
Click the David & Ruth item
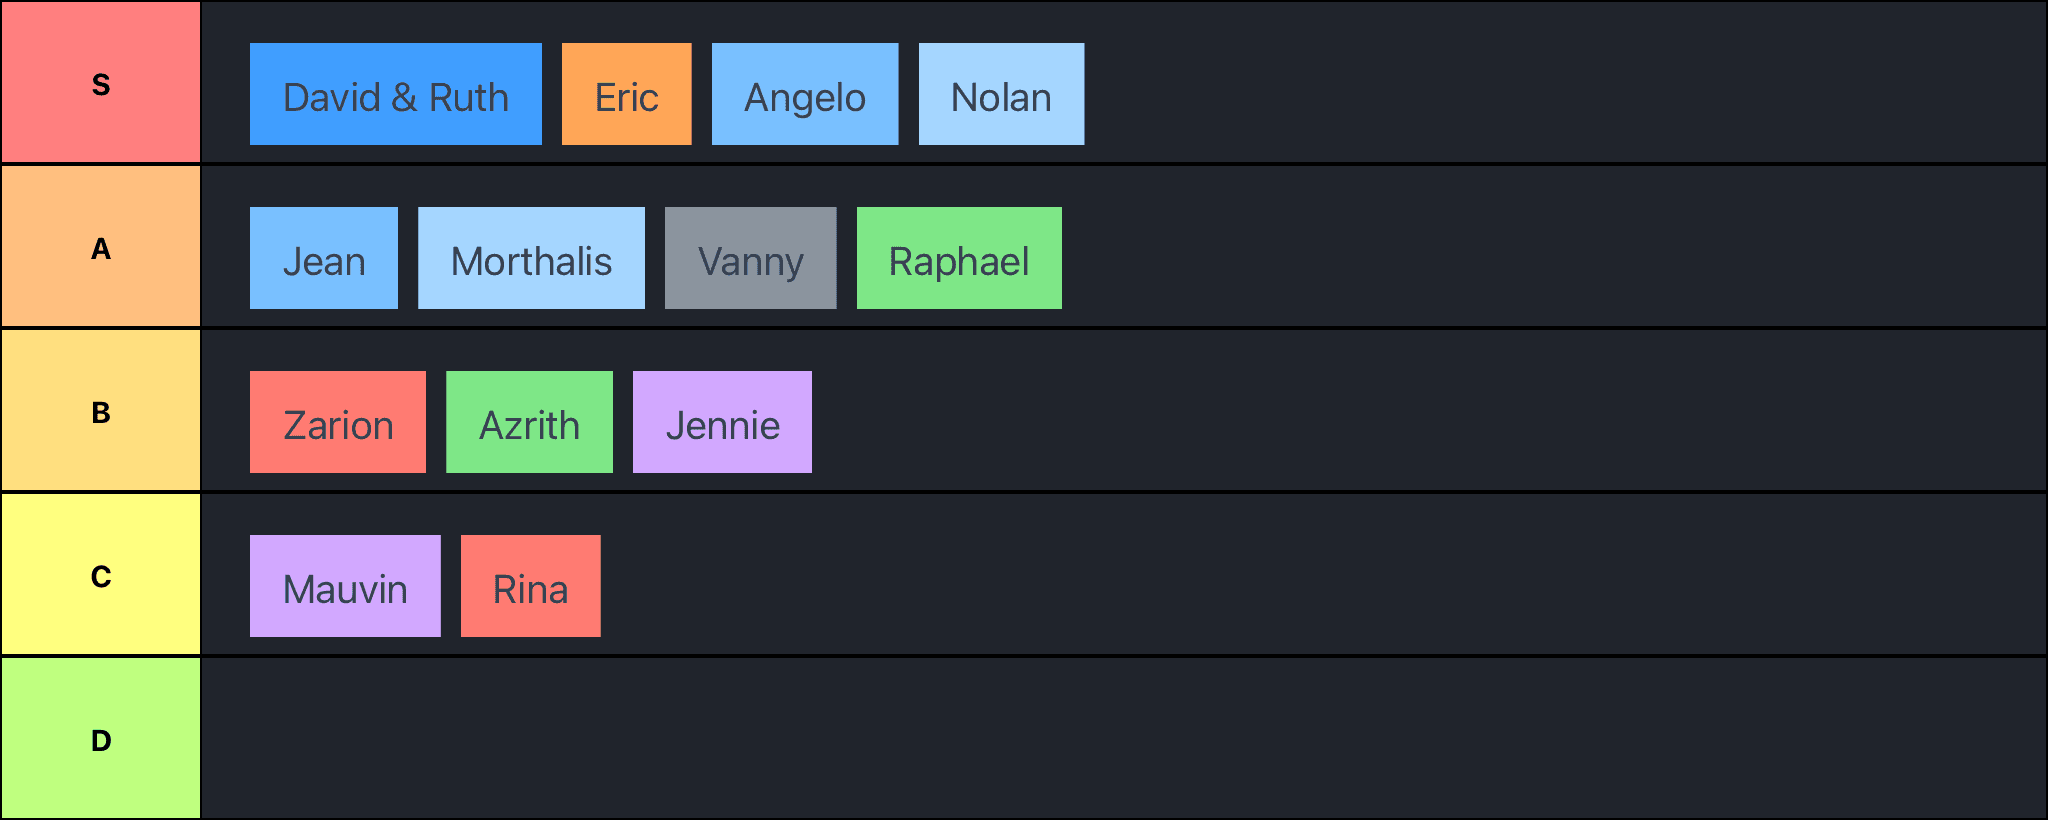pyautogui.click(x=395, y=95)
